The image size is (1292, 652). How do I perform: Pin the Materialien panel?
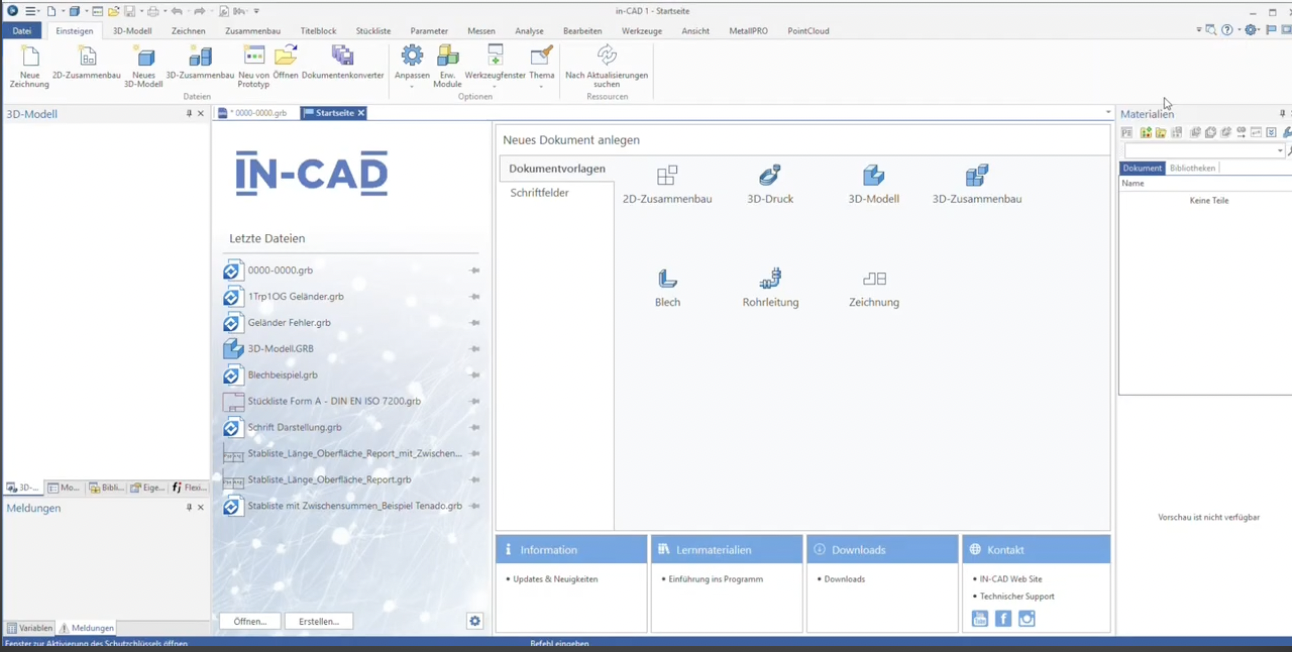[1282, 114]
